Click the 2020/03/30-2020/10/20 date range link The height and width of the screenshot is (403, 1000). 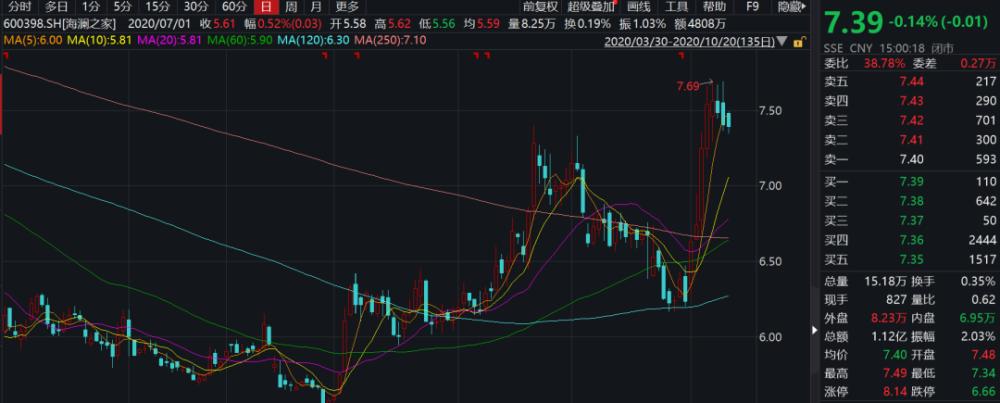click(688, 42)
